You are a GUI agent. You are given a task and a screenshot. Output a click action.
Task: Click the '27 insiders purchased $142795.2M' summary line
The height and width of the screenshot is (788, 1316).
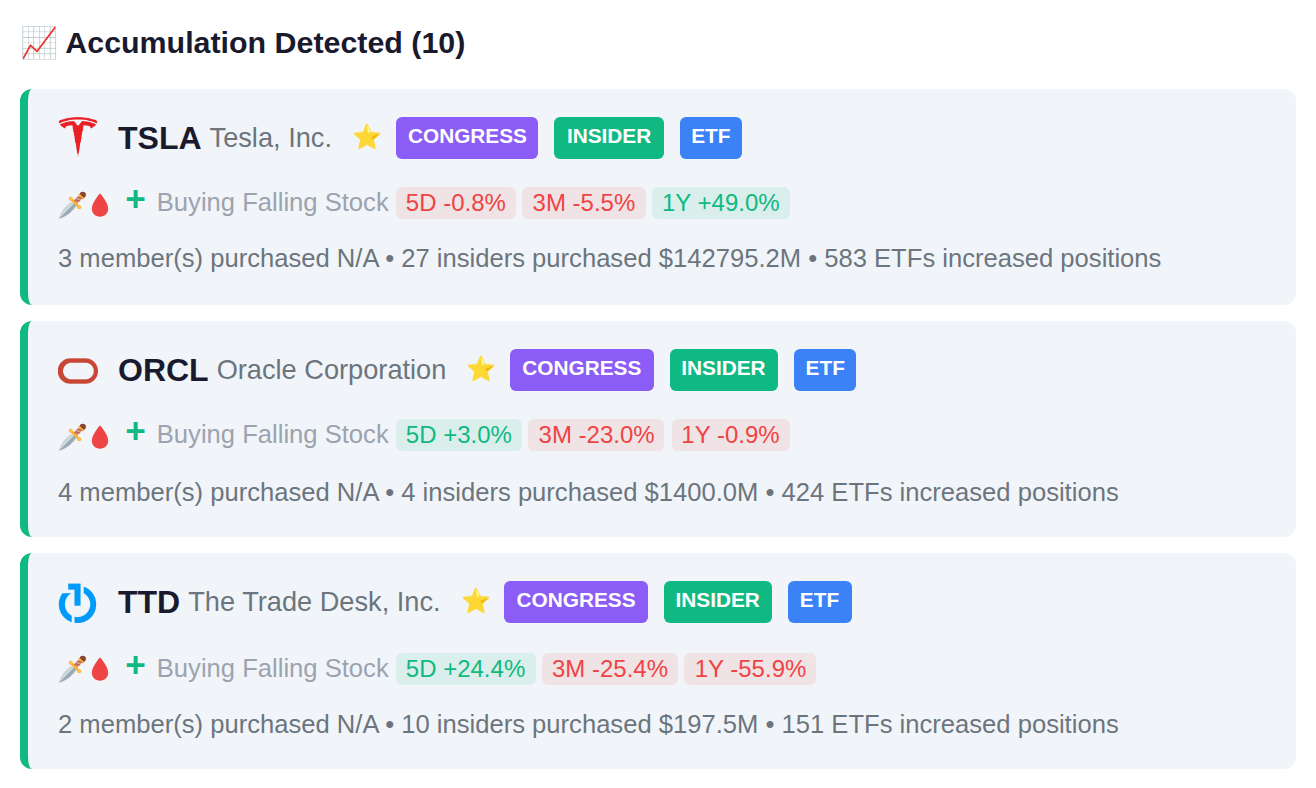601,259
